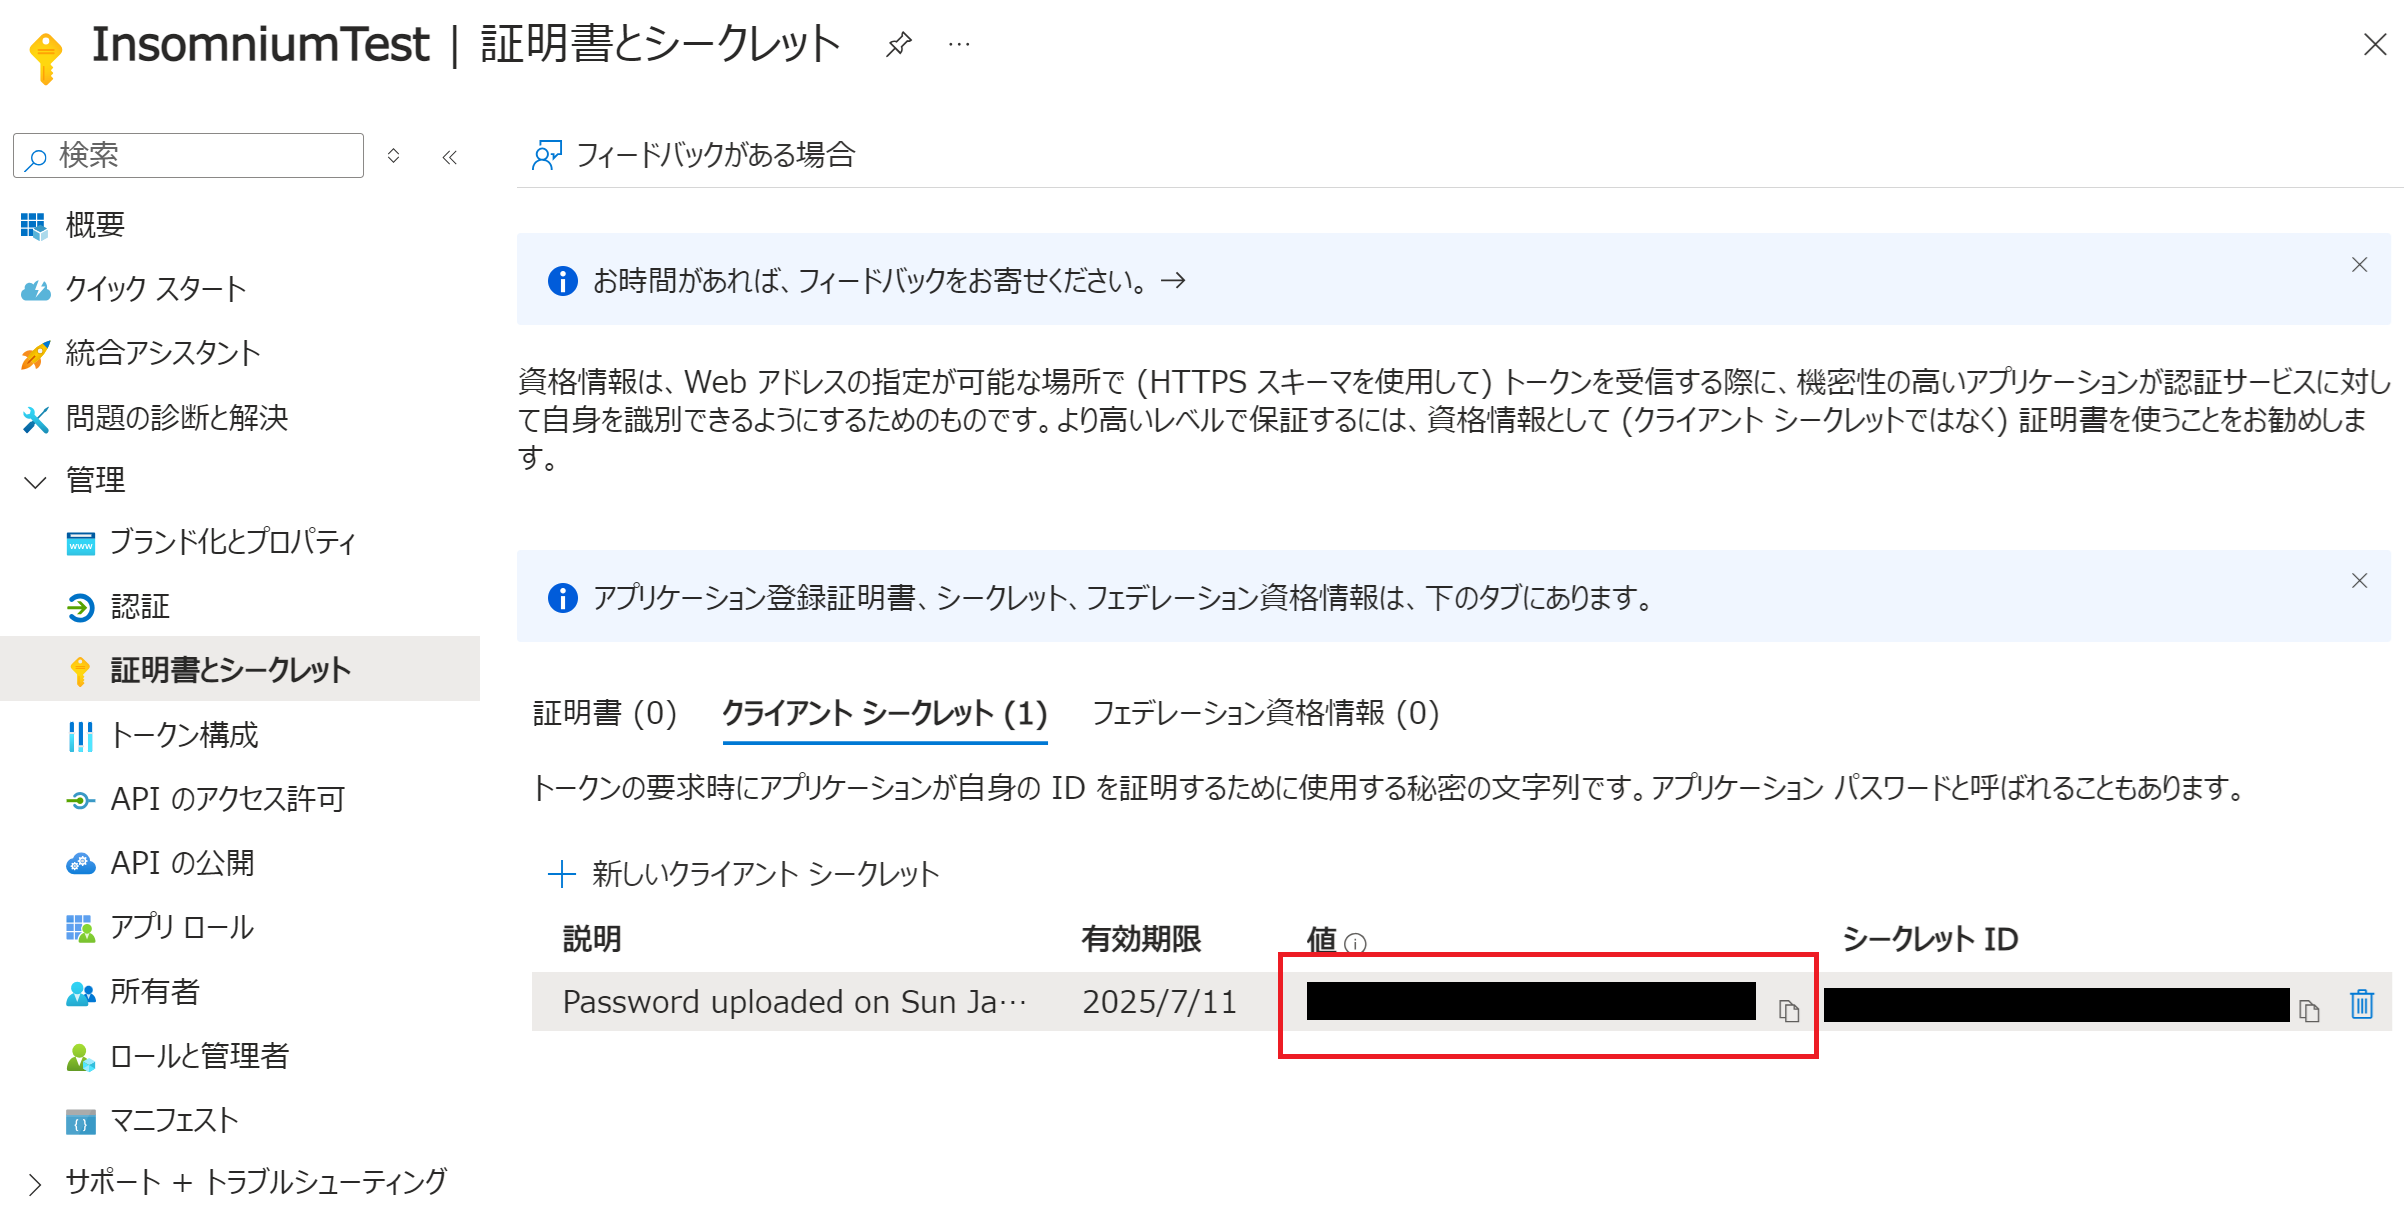The image size is (2404, 1214).
Task: Delete the client secret with trash icon
Action: 2362,1004
